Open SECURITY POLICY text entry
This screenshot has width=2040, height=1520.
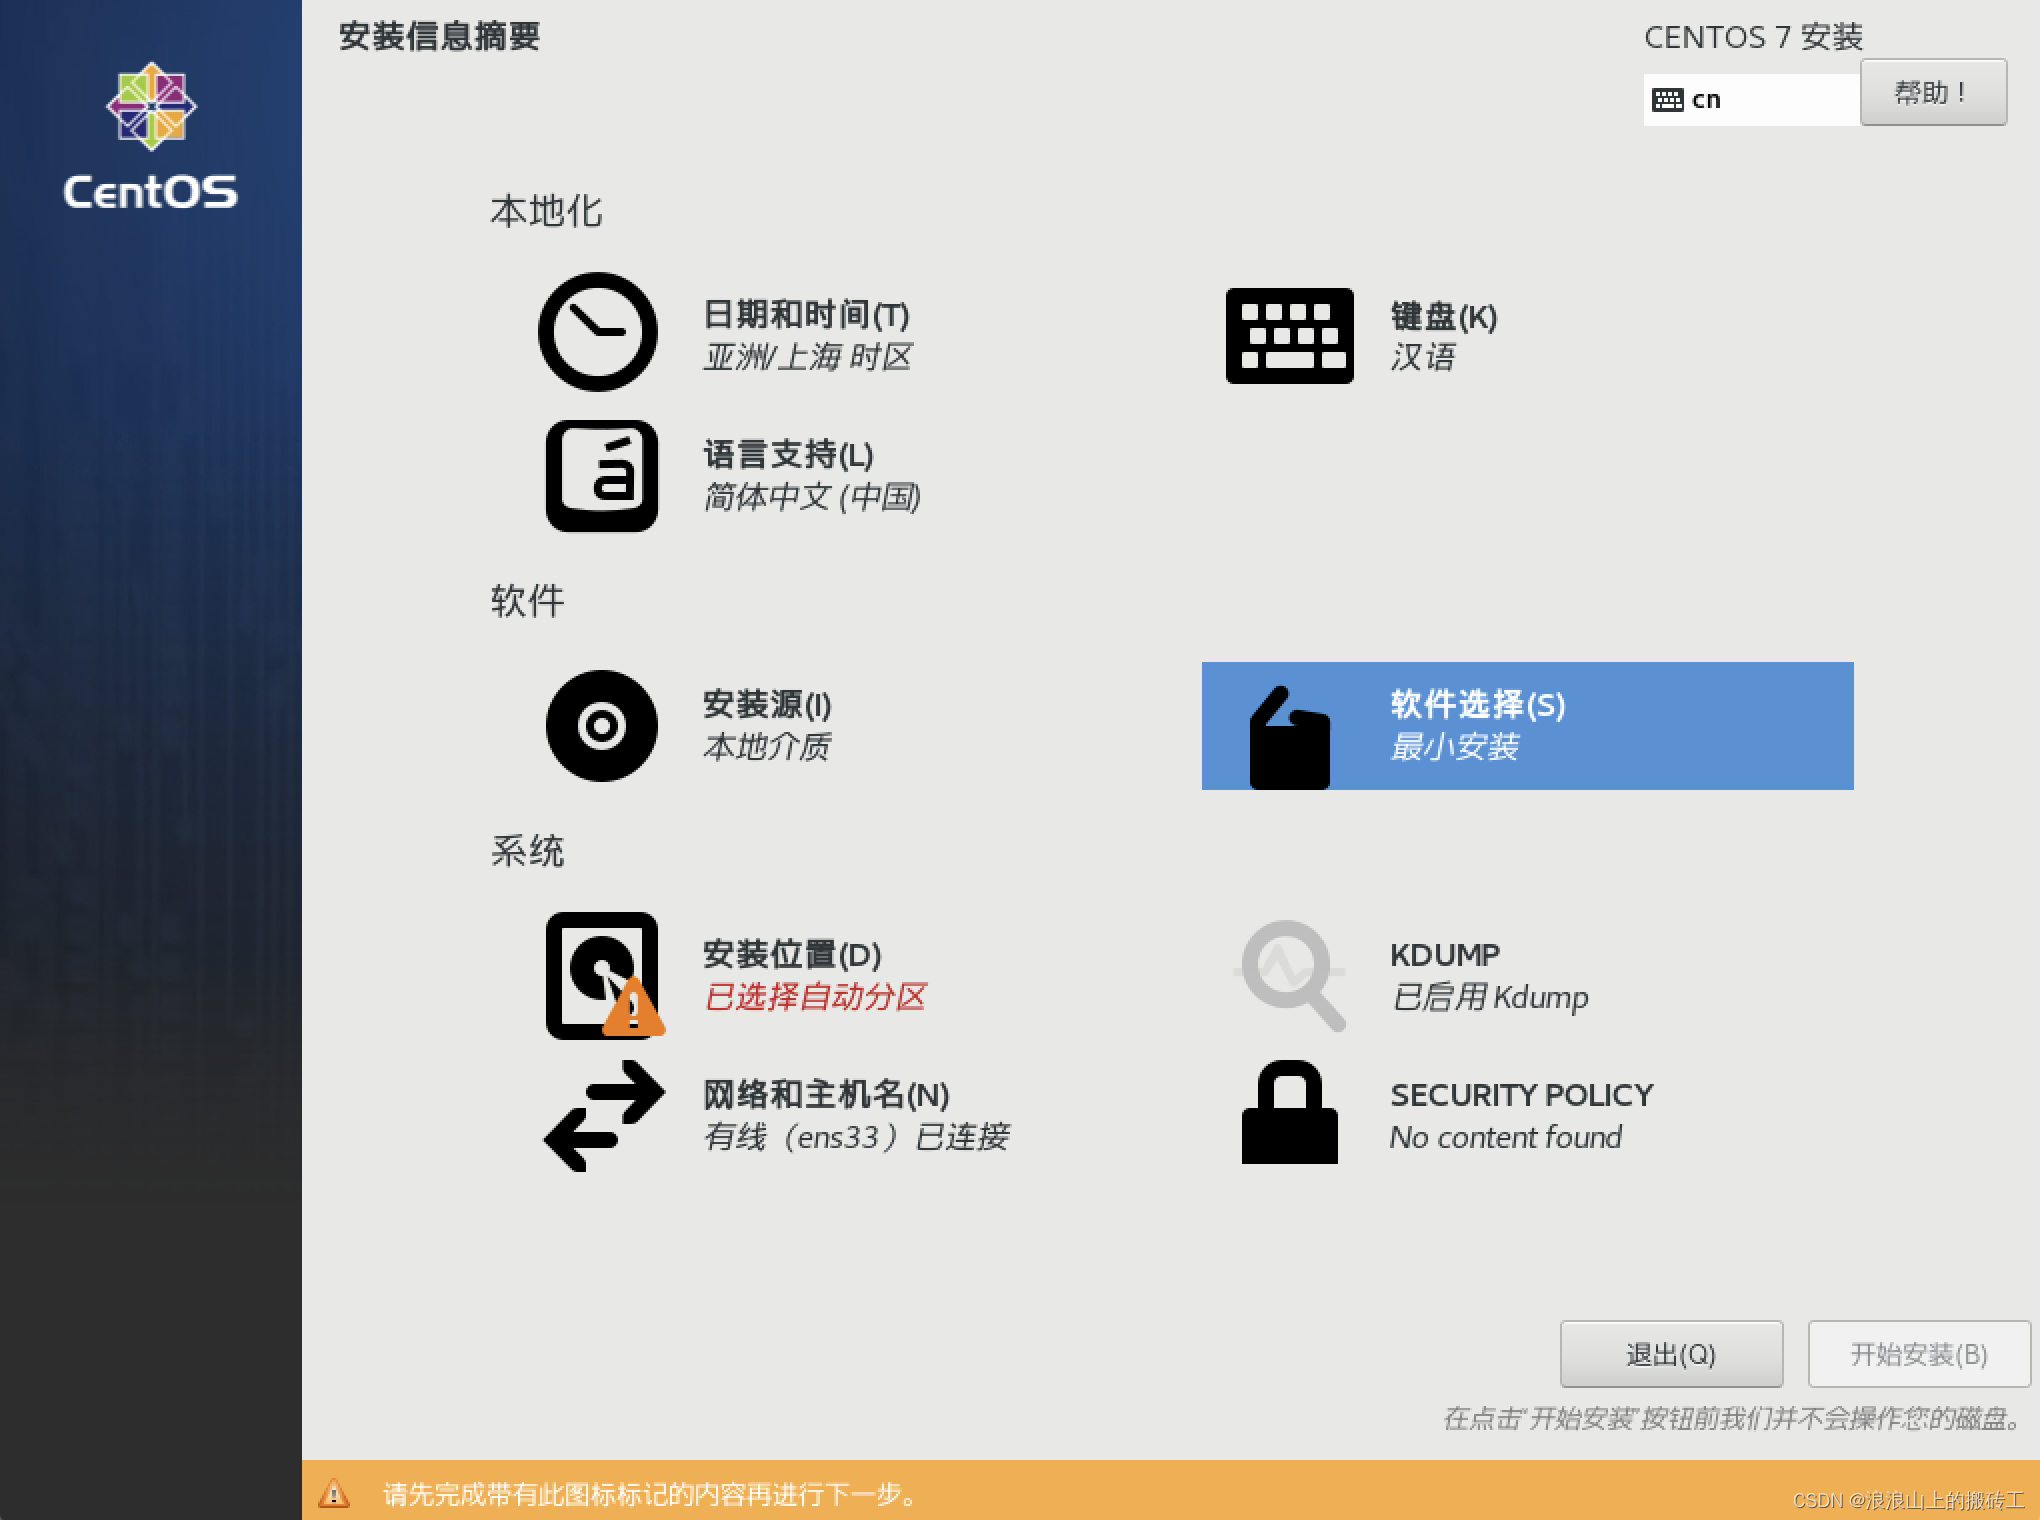pos(1521,1095)
